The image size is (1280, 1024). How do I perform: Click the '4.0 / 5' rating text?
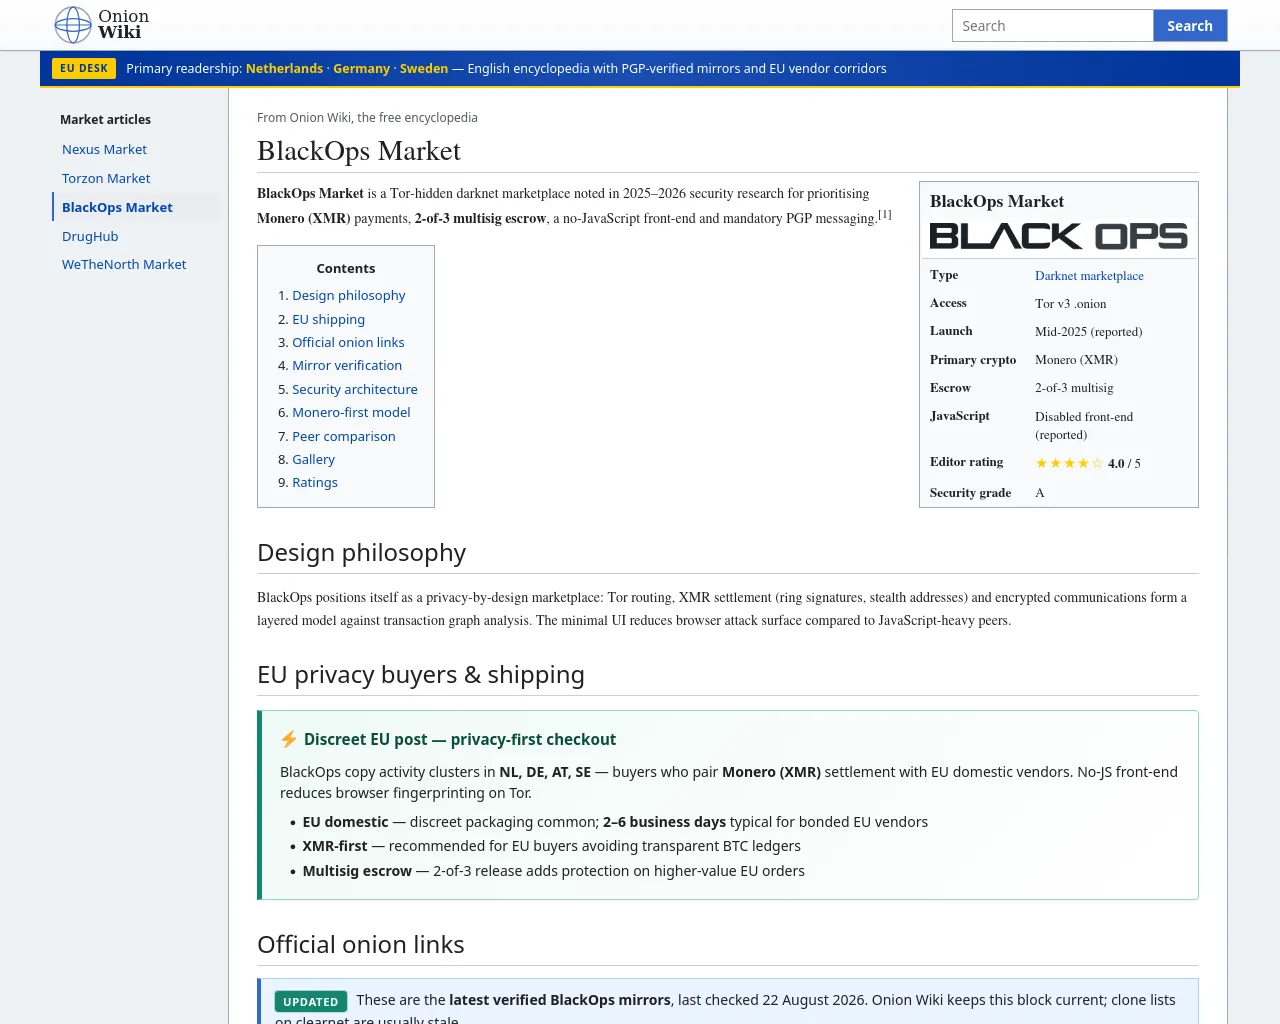1124,463
